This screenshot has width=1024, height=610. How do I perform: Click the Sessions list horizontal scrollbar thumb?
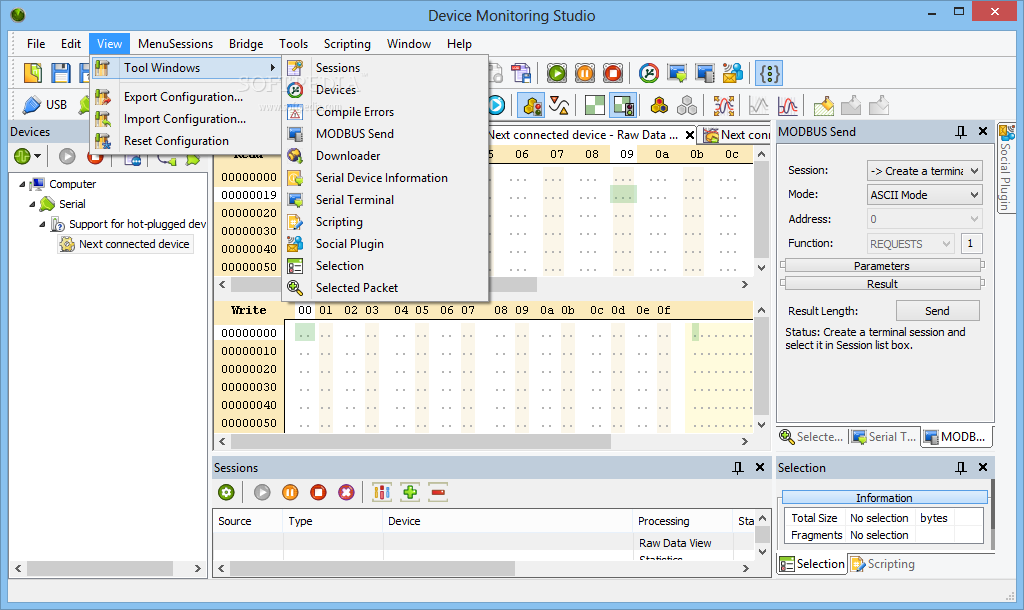tap(372, 568)
